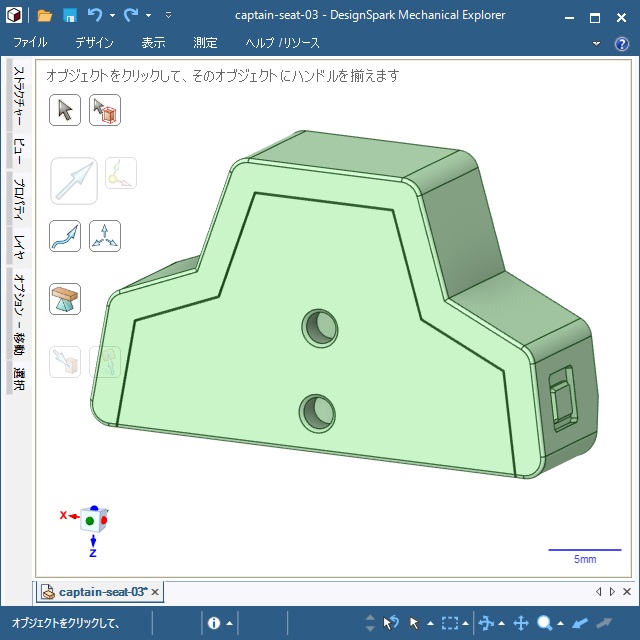Go to the previous document tab arrow
The image size is (640, 640).
tap(599, 591)
